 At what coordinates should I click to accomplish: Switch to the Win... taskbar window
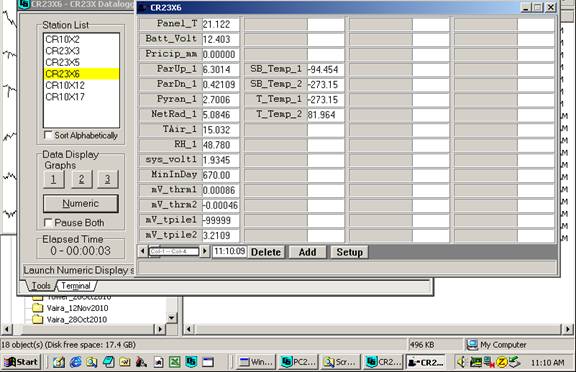[256, 362]
